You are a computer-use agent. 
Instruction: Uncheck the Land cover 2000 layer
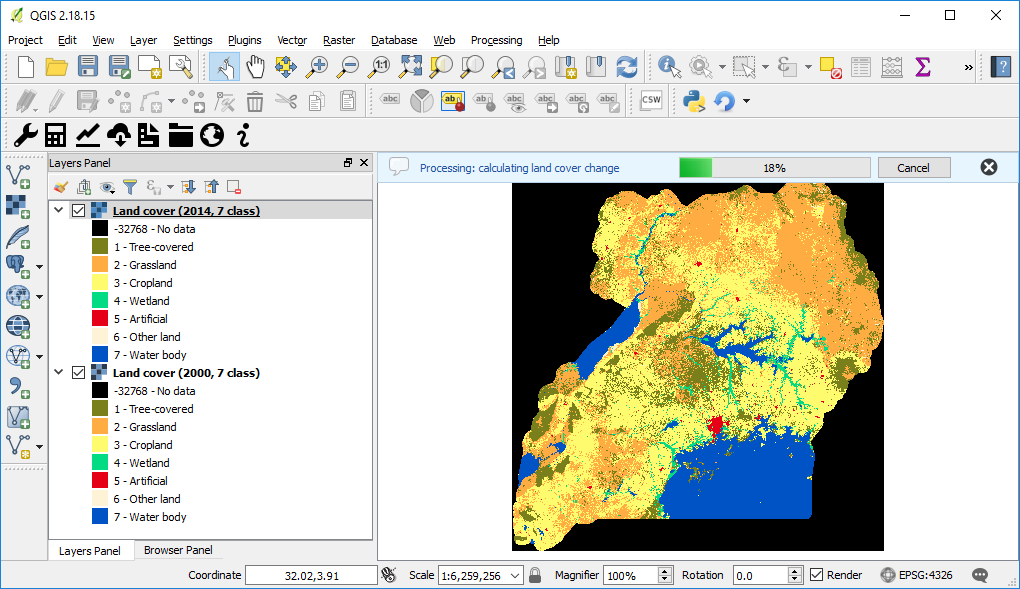(78, 373)
